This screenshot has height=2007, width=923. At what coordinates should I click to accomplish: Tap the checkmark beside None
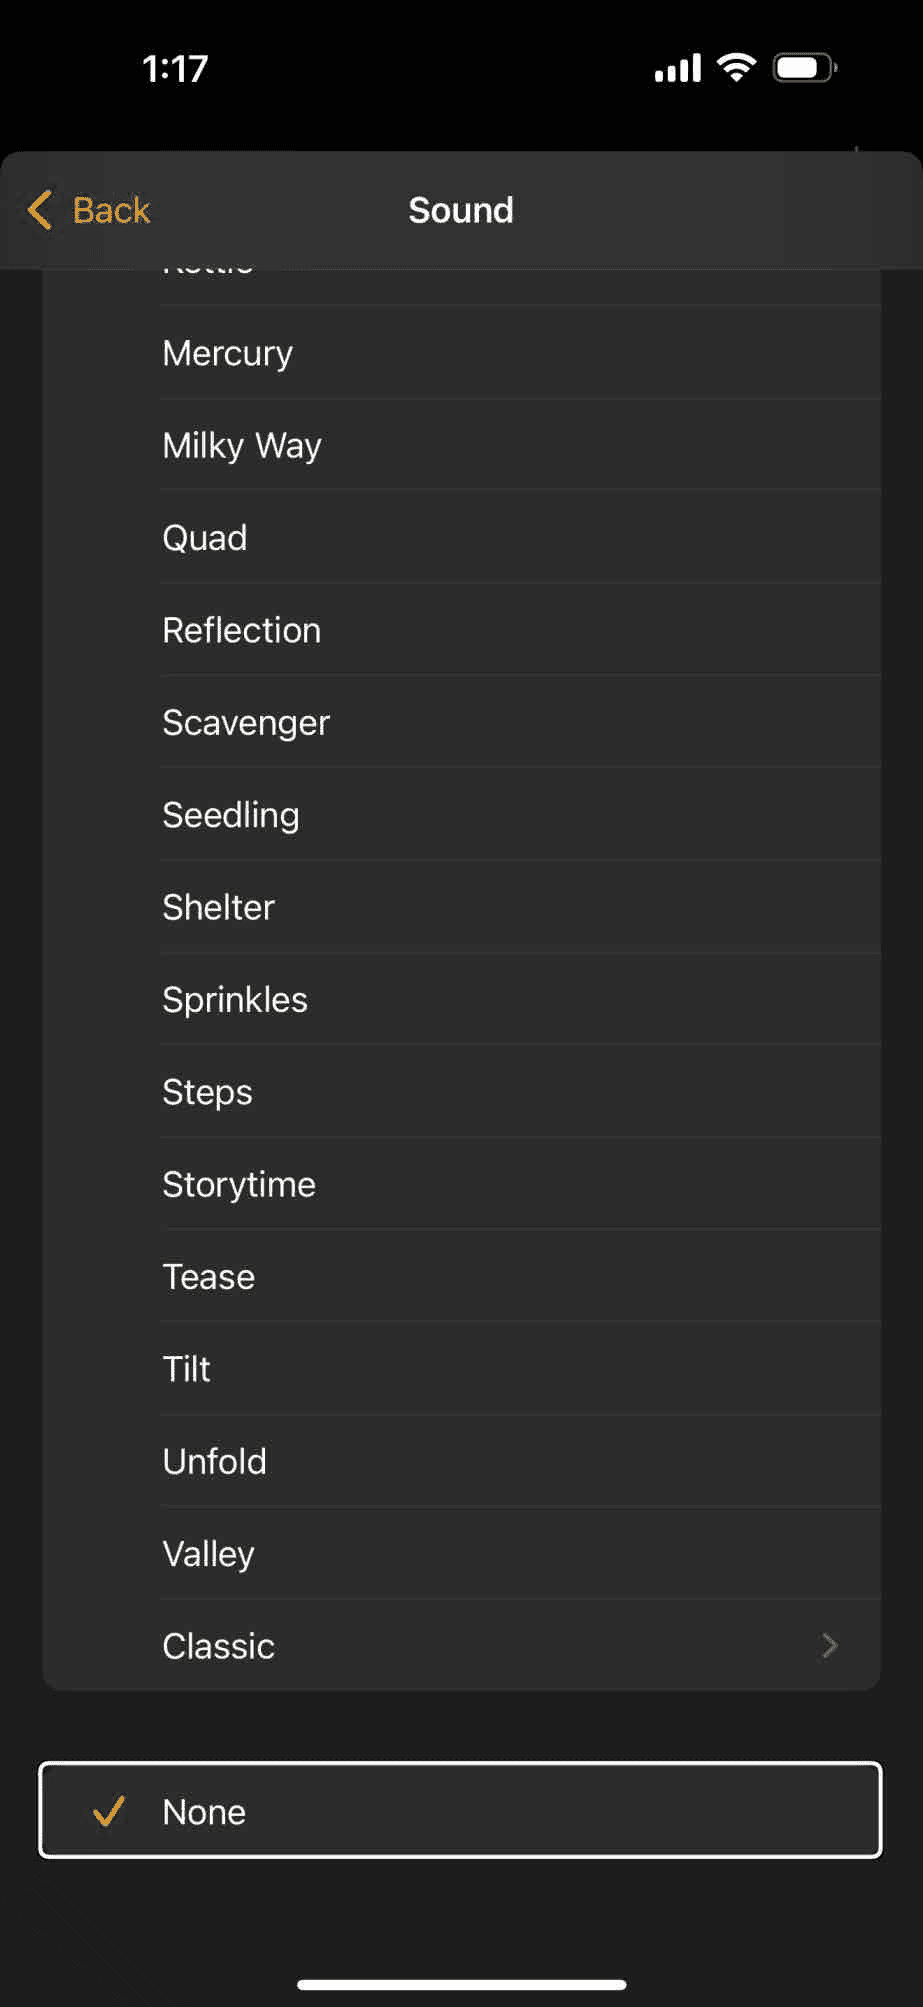coord(108,1811)
